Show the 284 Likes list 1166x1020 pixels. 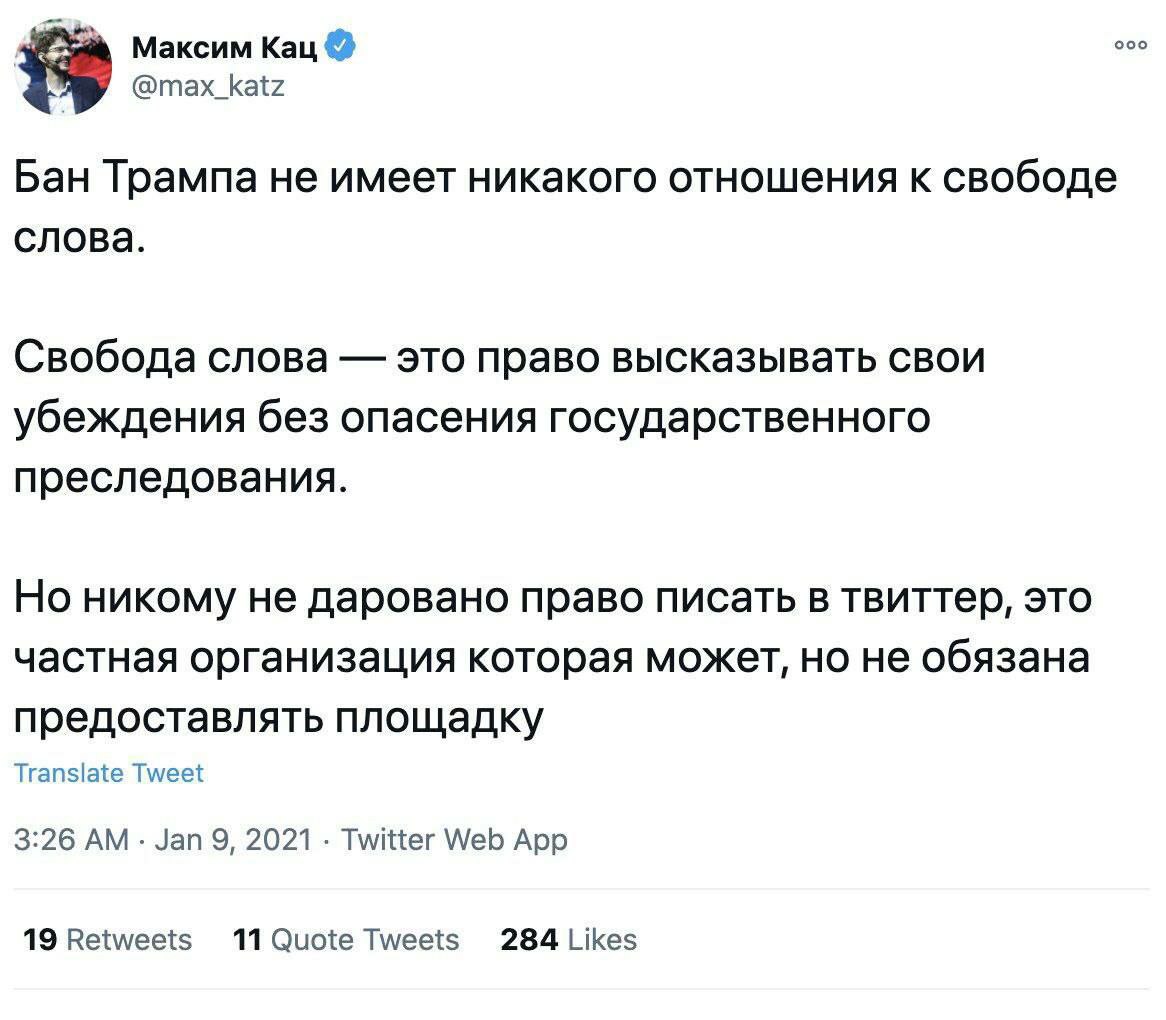[568, 940]
